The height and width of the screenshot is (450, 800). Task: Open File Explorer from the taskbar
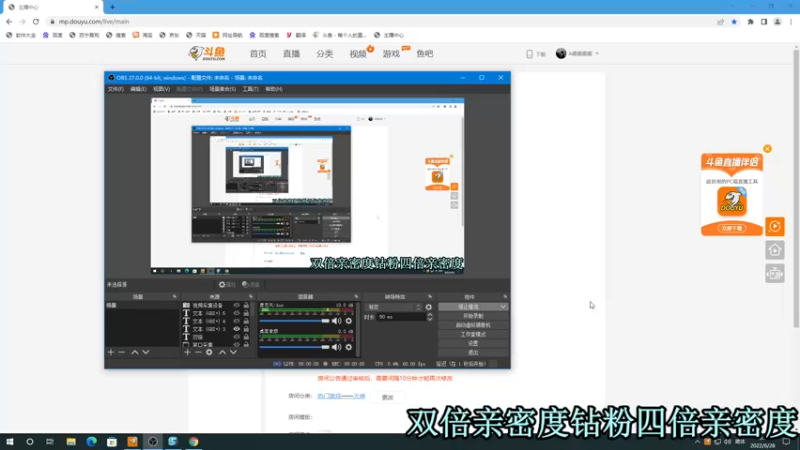coord(71,441)
